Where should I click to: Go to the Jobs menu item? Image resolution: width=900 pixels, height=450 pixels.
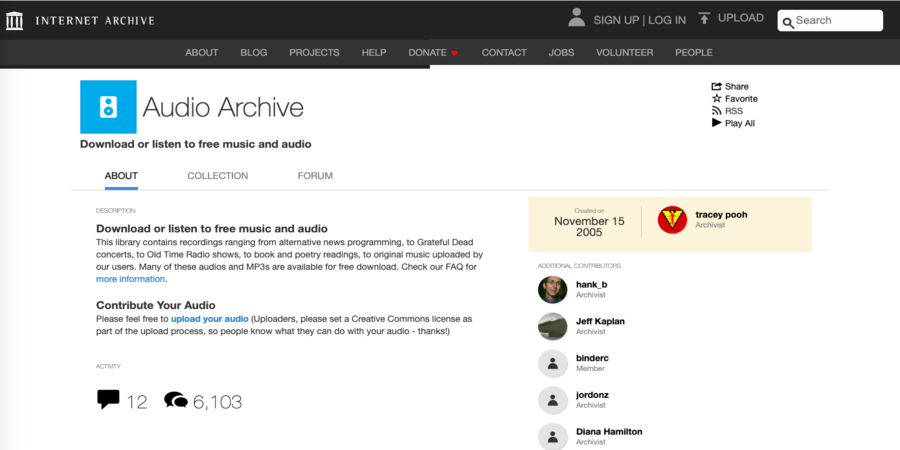coord(561,53)
